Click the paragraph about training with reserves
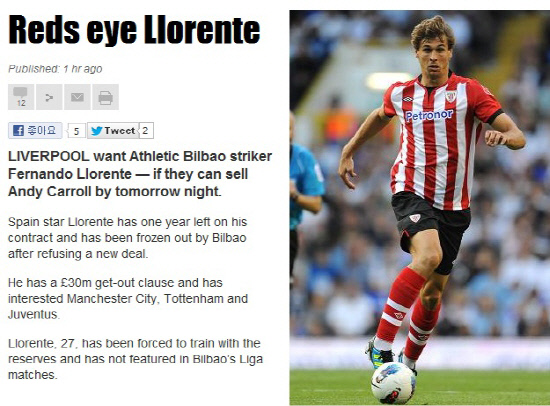Screen dimensions: 550x406 [x=135, y=359]
